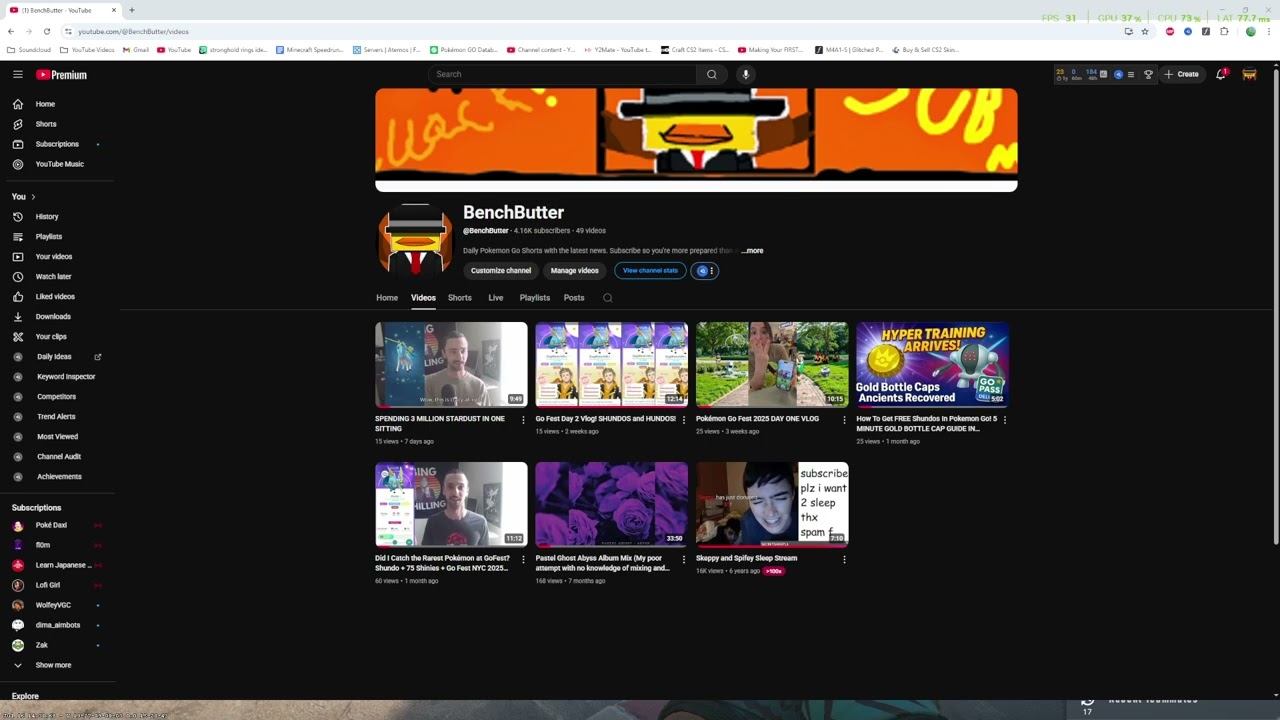The width and height of the screenshot is (1280, 720).
Task: Expand channel description with ...more
Action: pos(752,251)
